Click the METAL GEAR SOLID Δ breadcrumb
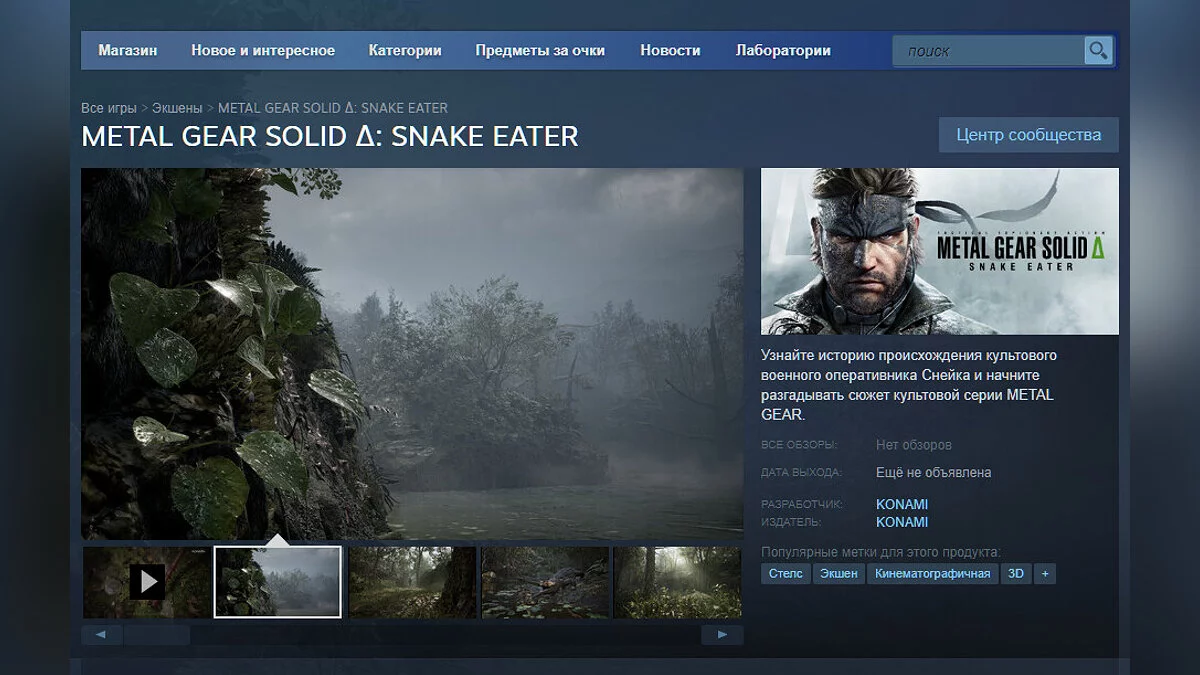This screenshot has height=675, width=1200. point(333,107)
